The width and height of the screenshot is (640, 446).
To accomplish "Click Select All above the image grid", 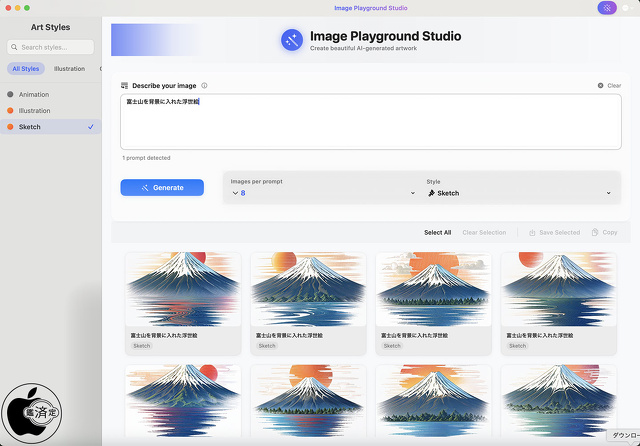I will (437, 232).
